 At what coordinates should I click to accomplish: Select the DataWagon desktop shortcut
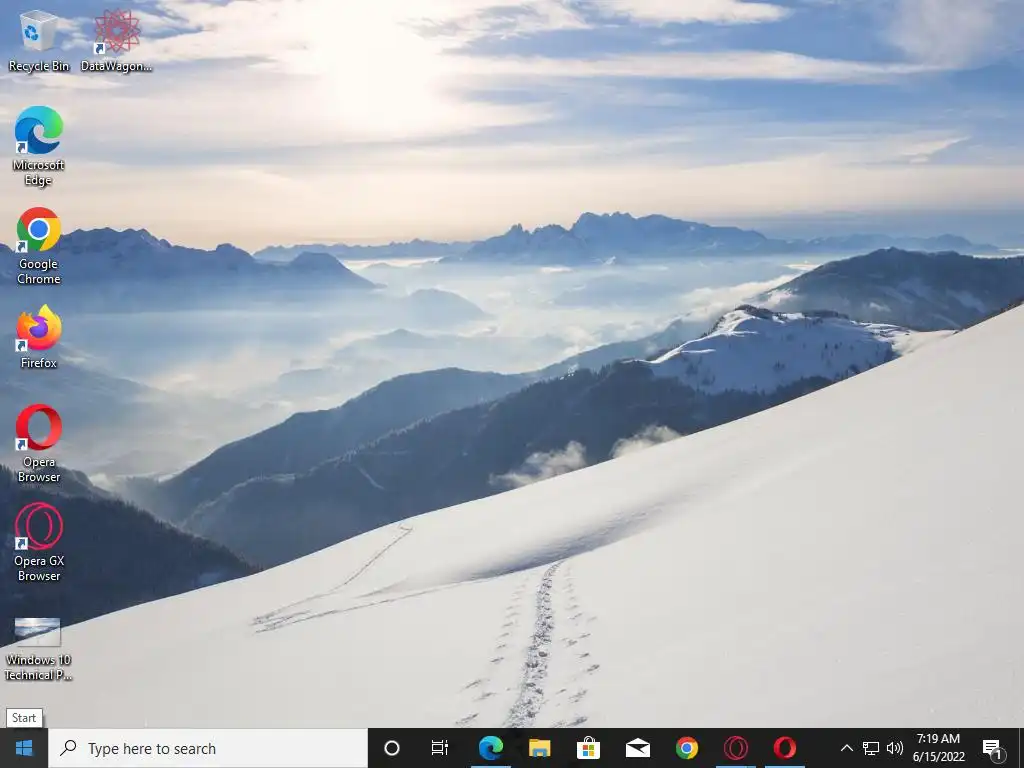(x=116, y=40)
